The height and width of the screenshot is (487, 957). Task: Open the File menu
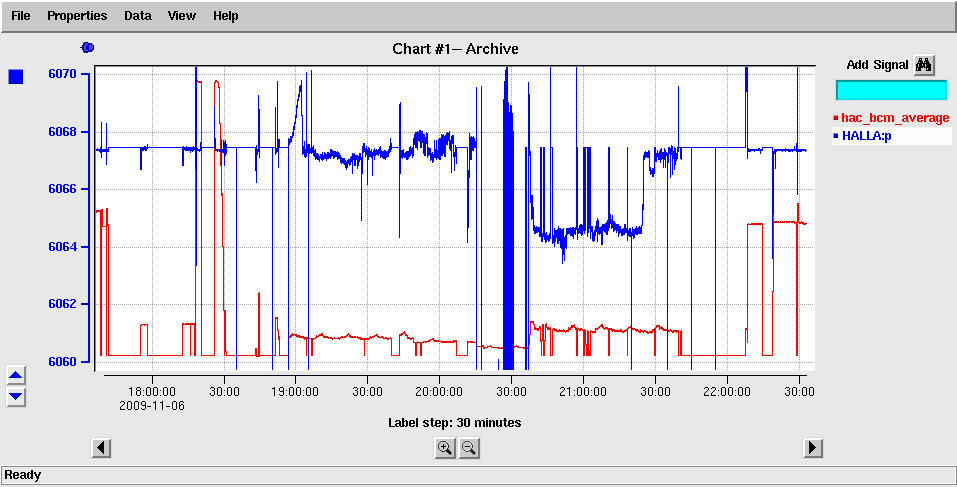(21, 16)
